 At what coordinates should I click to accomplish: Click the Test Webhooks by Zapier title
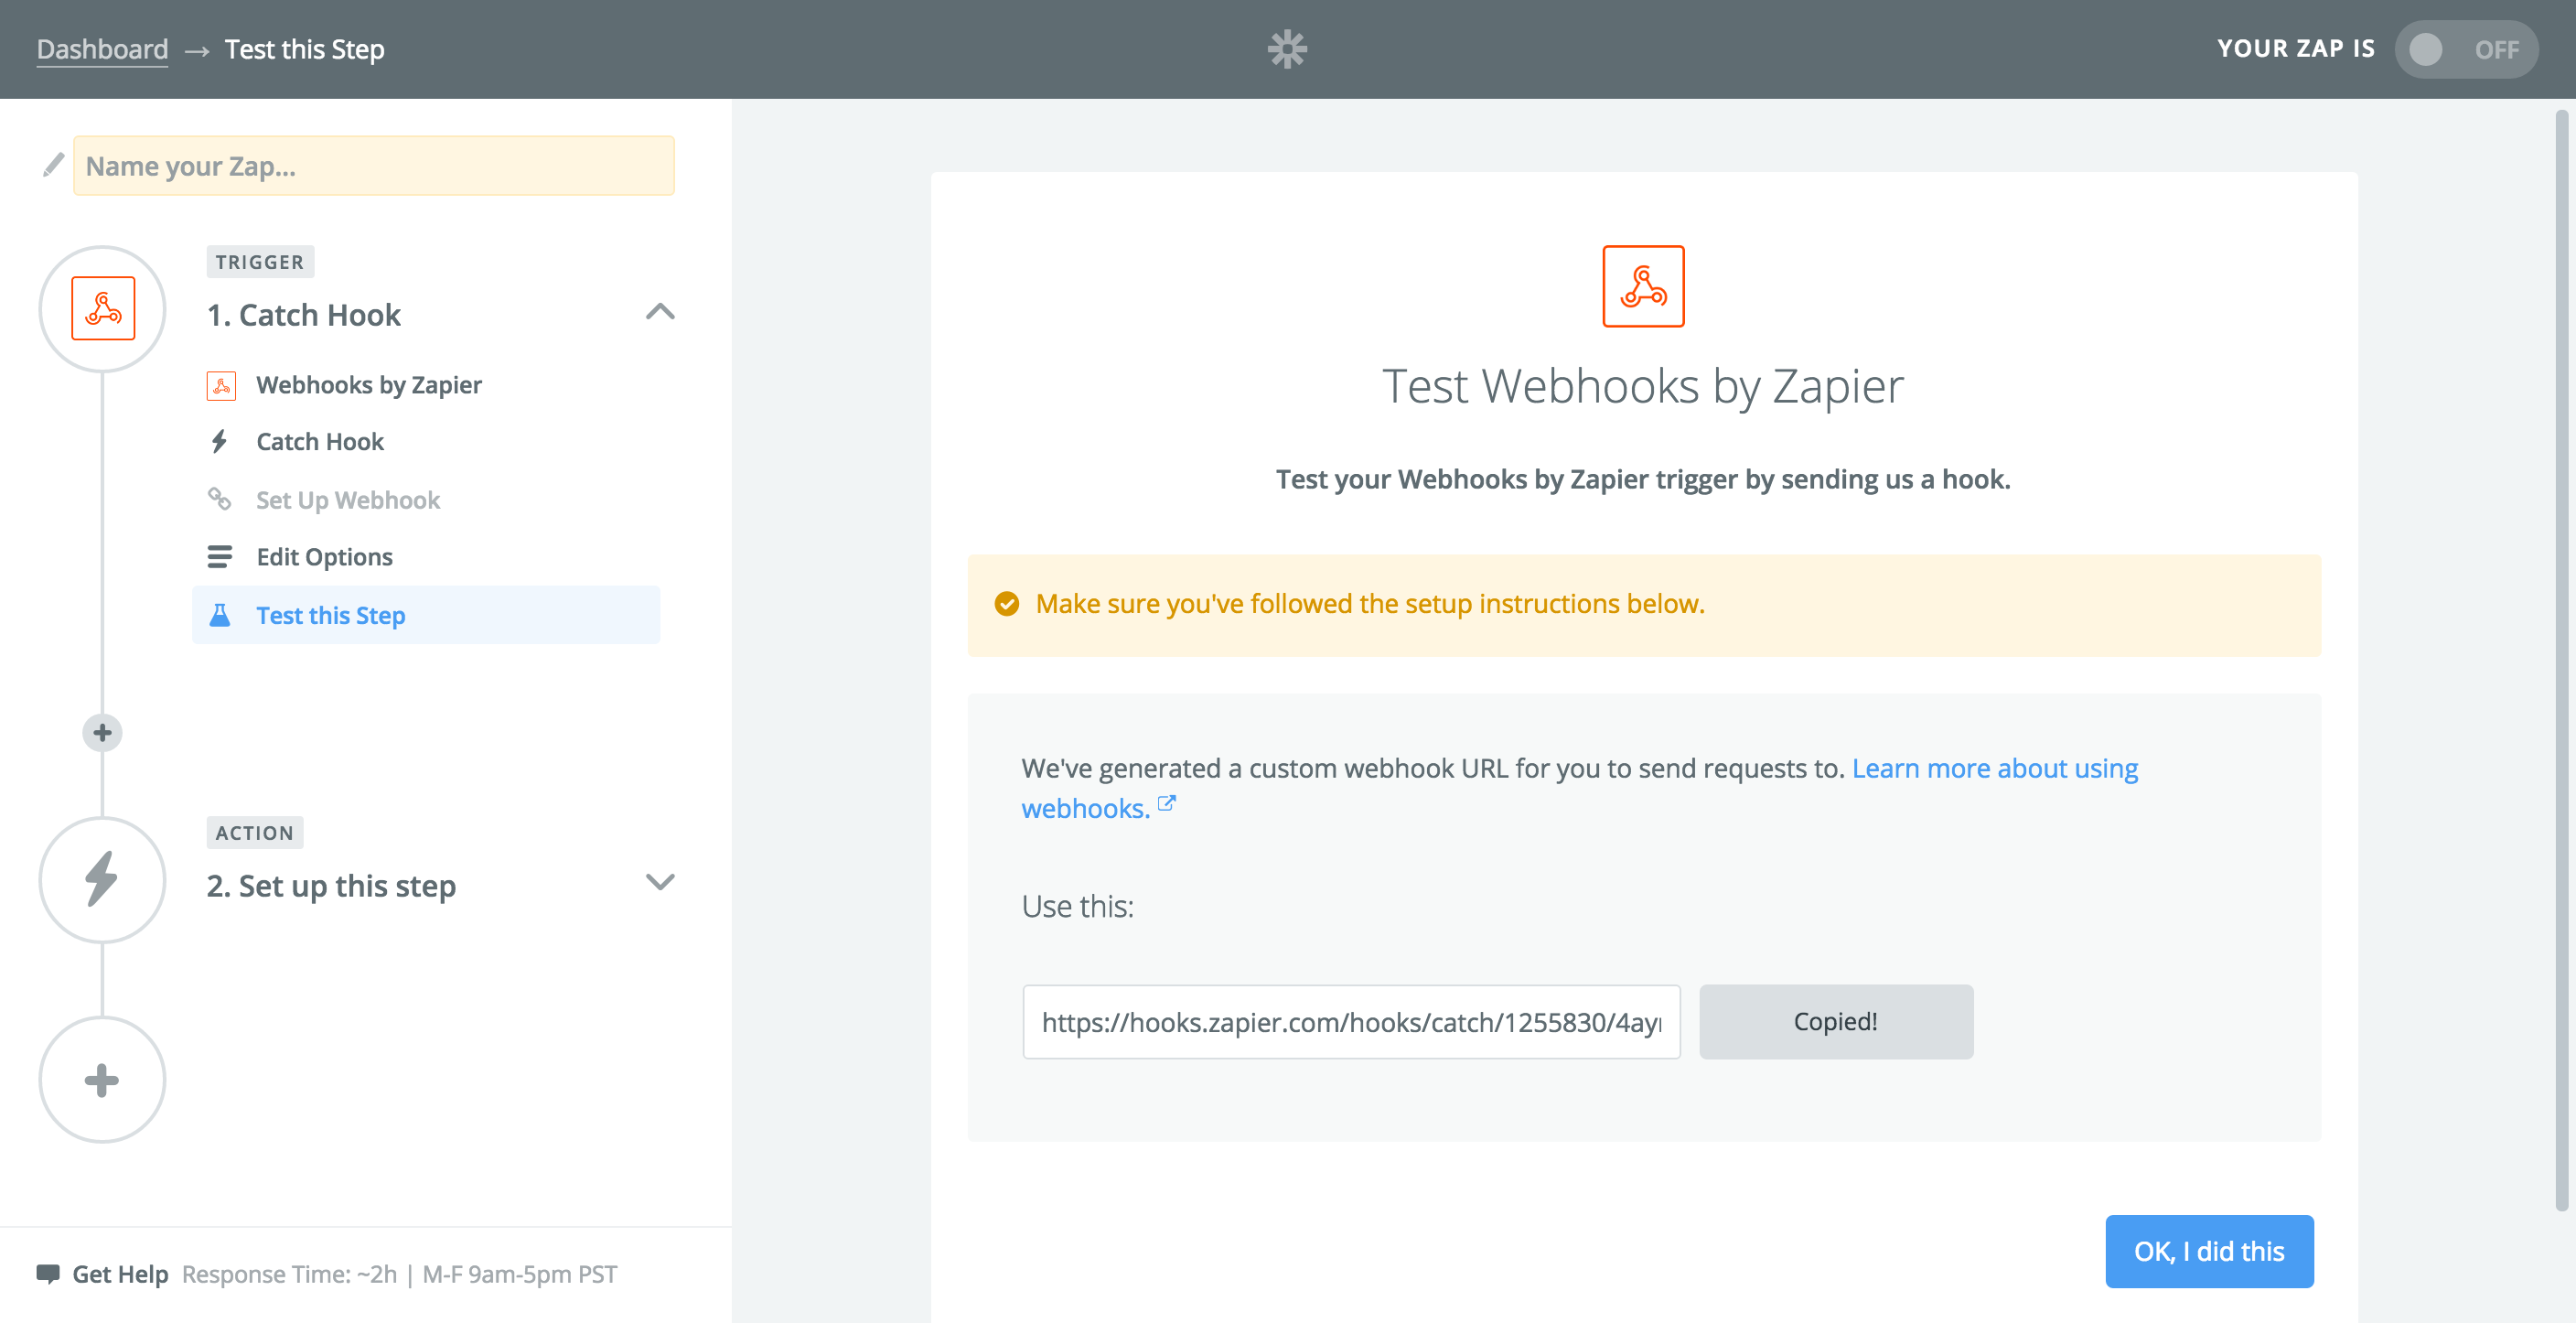(1643, 386)
